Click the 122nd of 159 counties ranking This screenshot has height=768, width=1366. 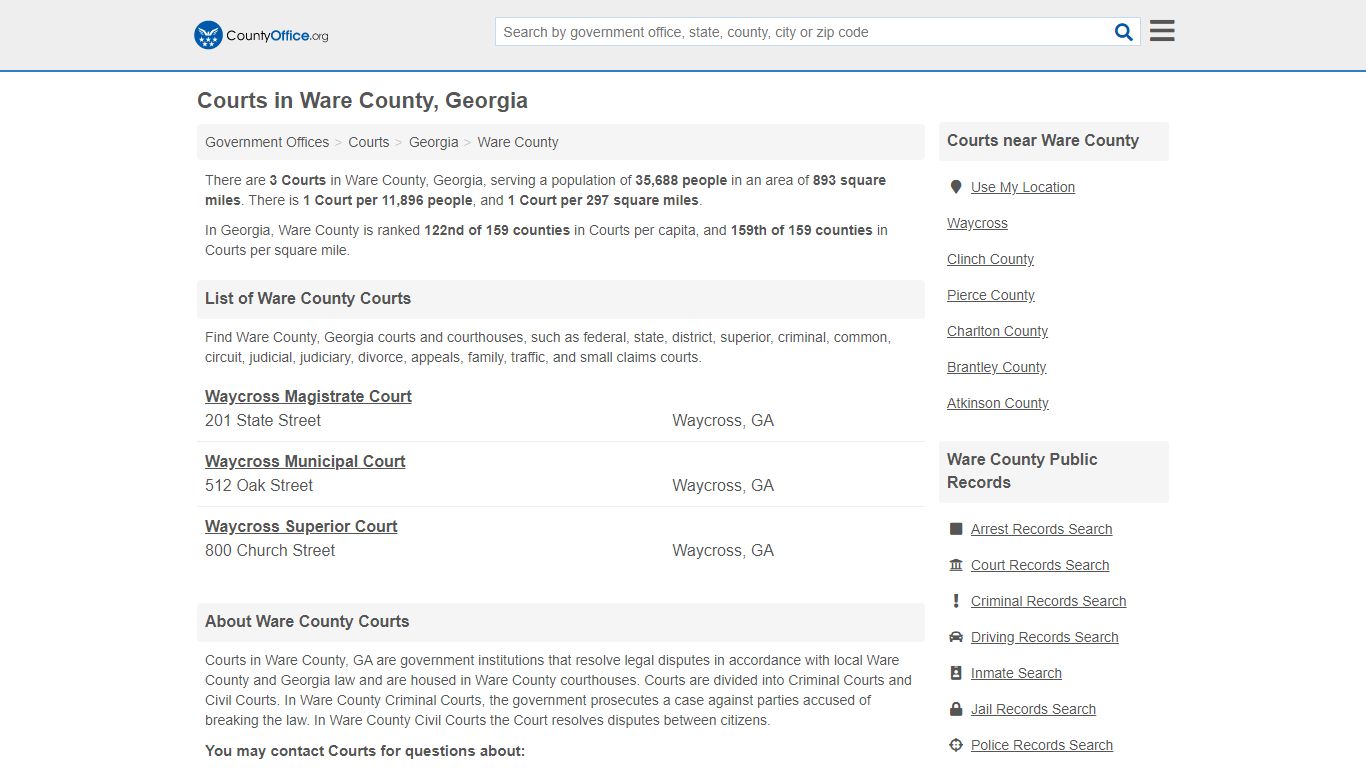(497, 230)
